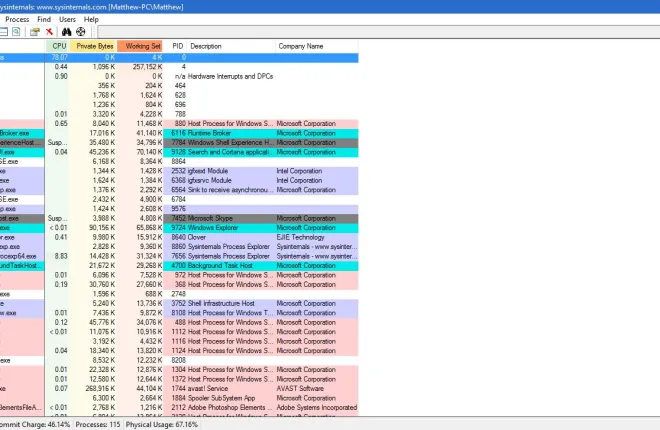Viewport: 660px width, 430px height.
Task: Select the highlighted row with CPU 78.07
Action: point(179,57)
